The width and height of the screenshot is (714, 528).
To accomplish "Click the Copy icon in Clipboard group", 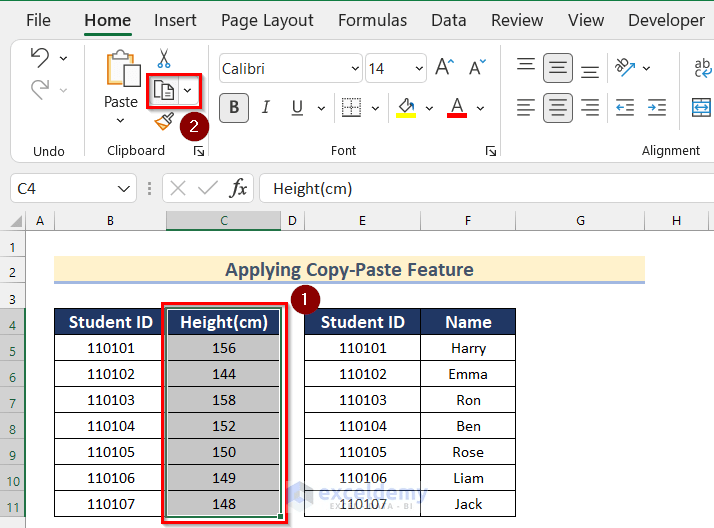I will (163, 90).
